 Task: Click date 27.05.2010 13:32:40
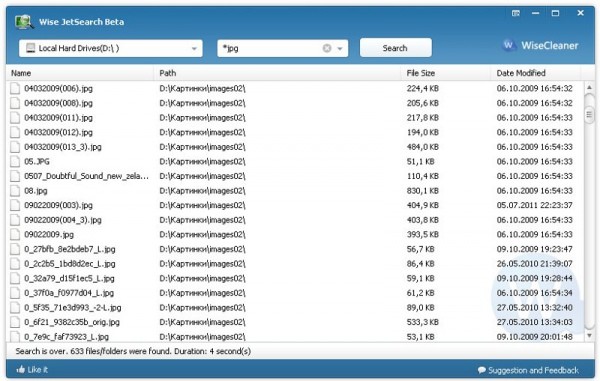point(535,308)
